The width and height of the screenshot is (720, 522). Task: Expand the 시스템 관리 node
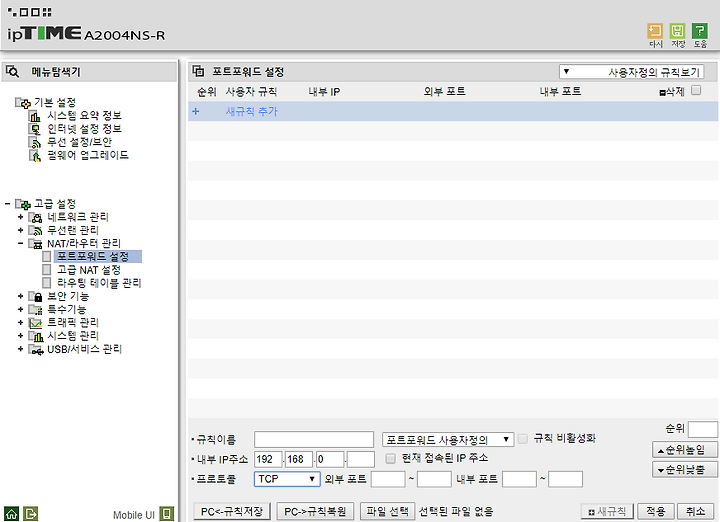20,336
